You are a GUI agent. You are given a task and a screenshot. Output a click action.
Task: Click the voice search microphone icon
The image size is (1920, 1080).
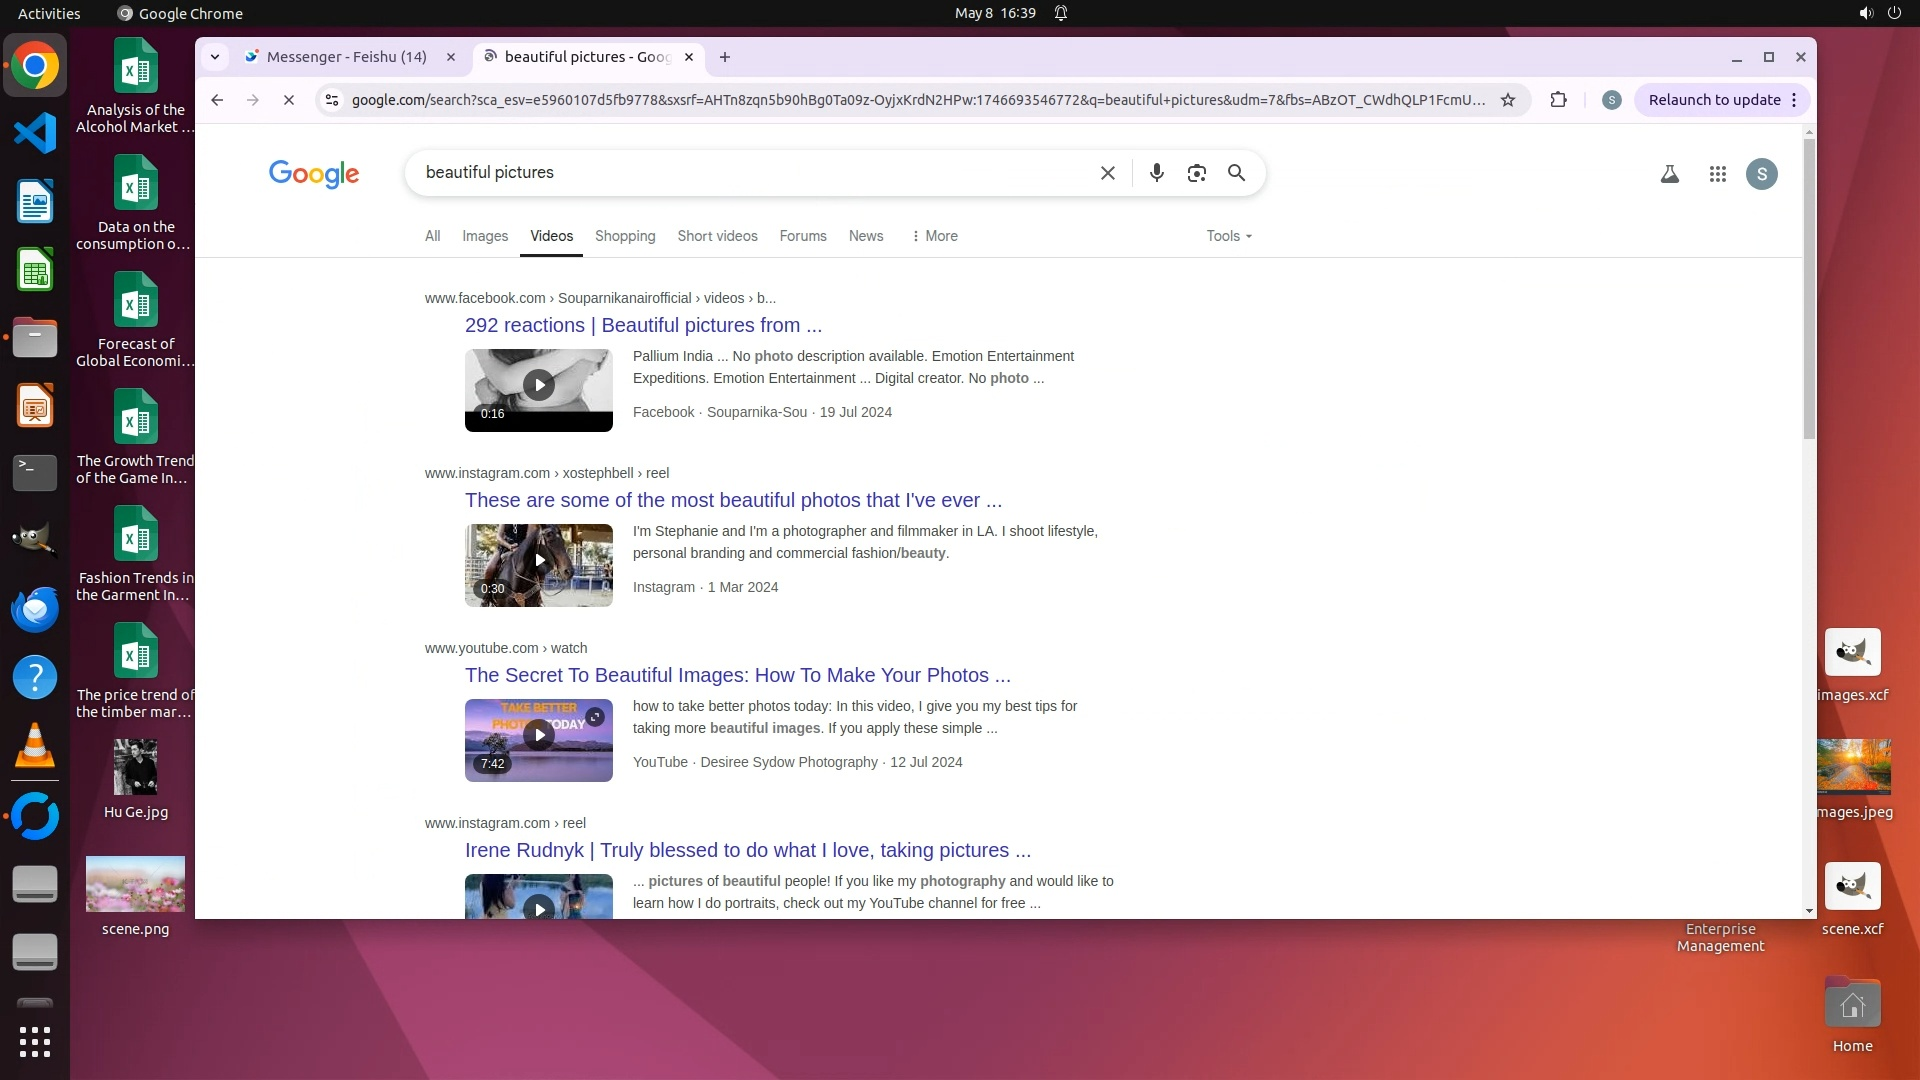point(1156,173)
